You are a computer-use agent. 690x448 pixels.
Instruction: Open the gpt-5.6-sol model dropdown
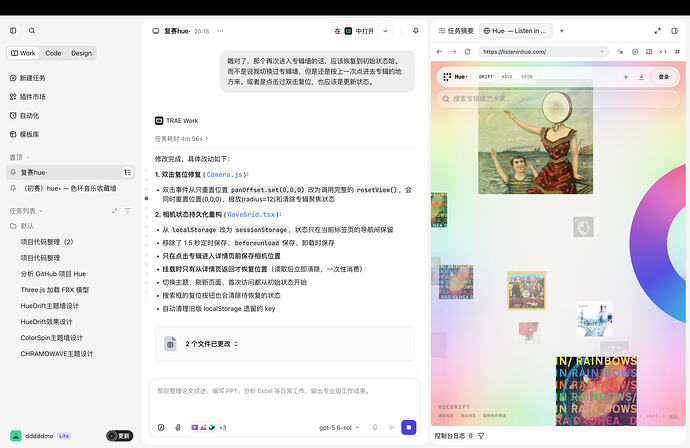click(339, 427)
